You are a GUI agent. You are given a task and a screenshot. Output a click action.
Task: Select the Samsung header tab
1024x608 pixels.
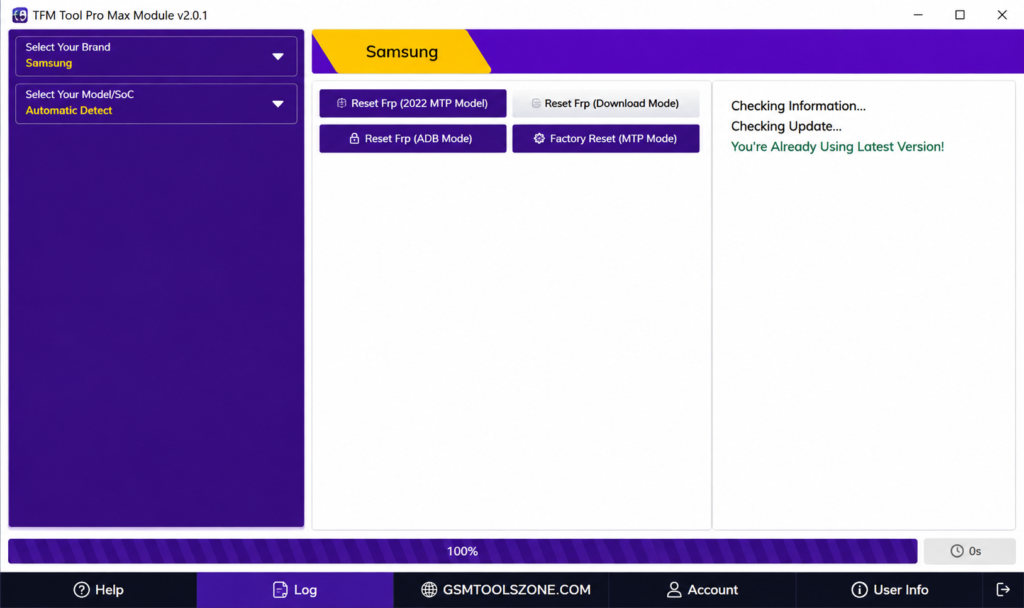tap(402, 52)
